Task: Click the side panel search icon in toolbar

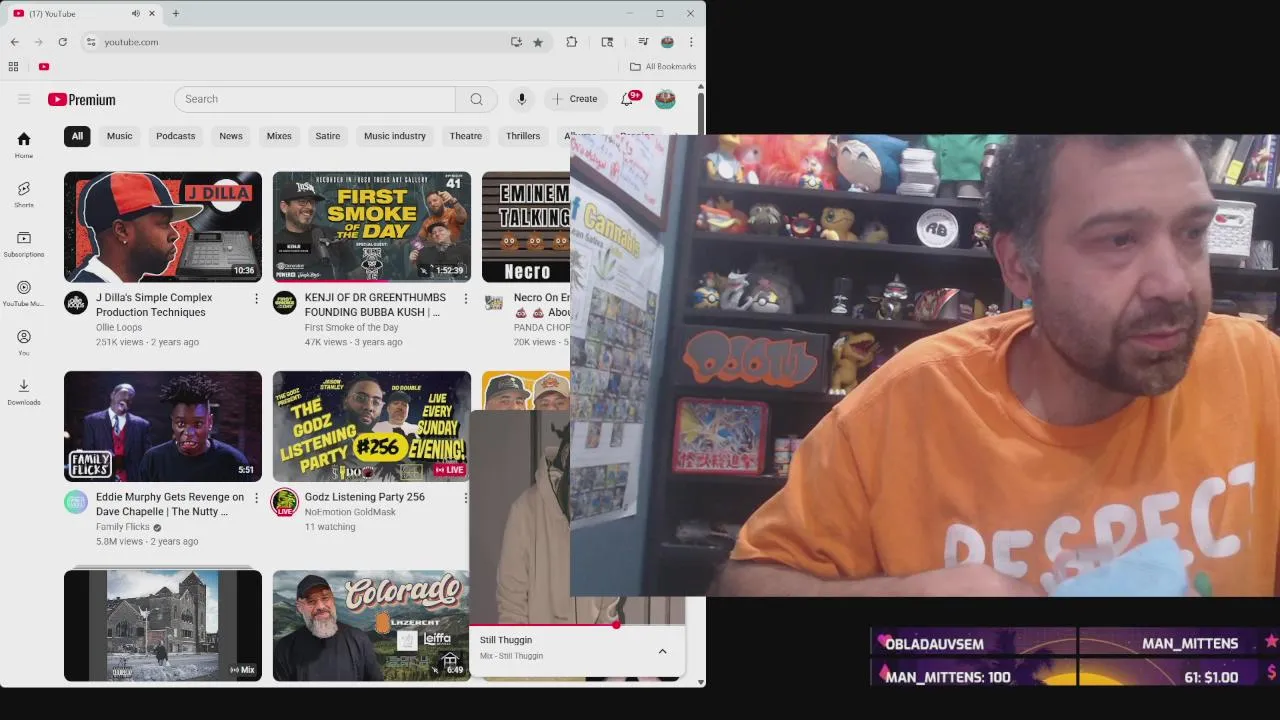Action: click(x=607, y=42)
